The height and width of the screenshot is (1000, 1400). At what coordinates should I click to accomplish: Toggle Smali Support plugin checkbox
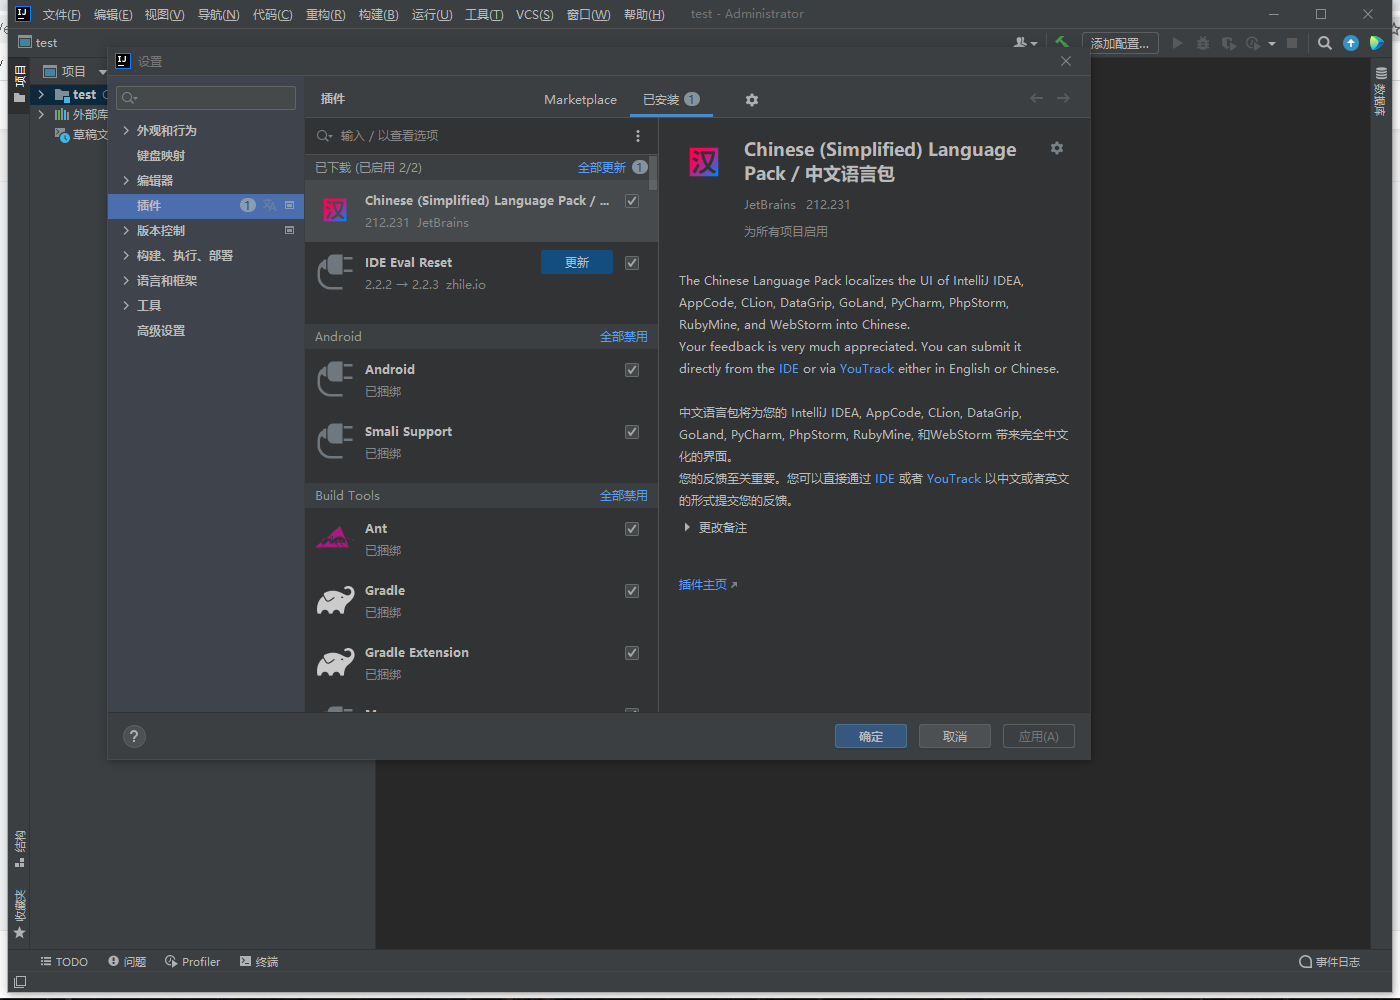[x=632, y=432]
